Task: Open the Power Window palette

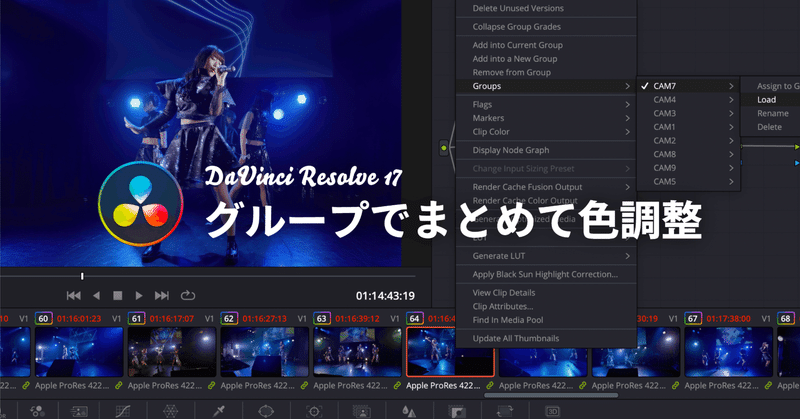Action: click(266, 411)
